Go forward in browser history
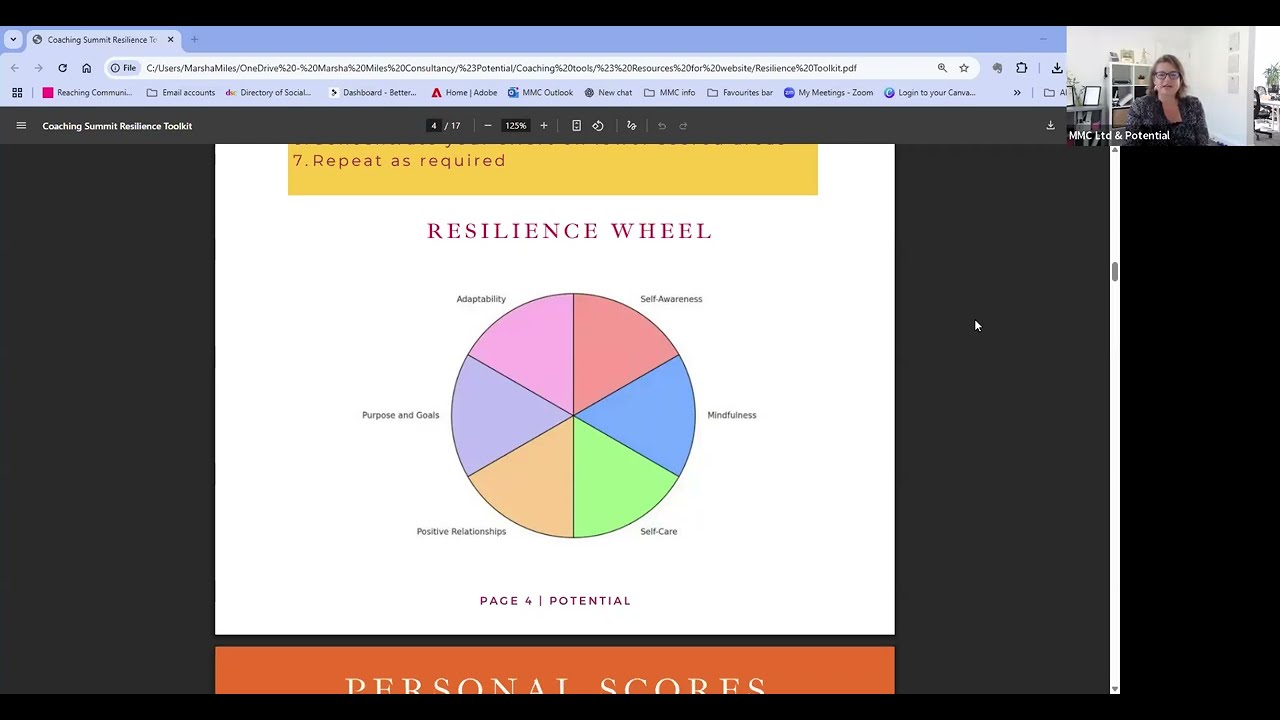The image size is (1280, 720). tap(38, 68)
